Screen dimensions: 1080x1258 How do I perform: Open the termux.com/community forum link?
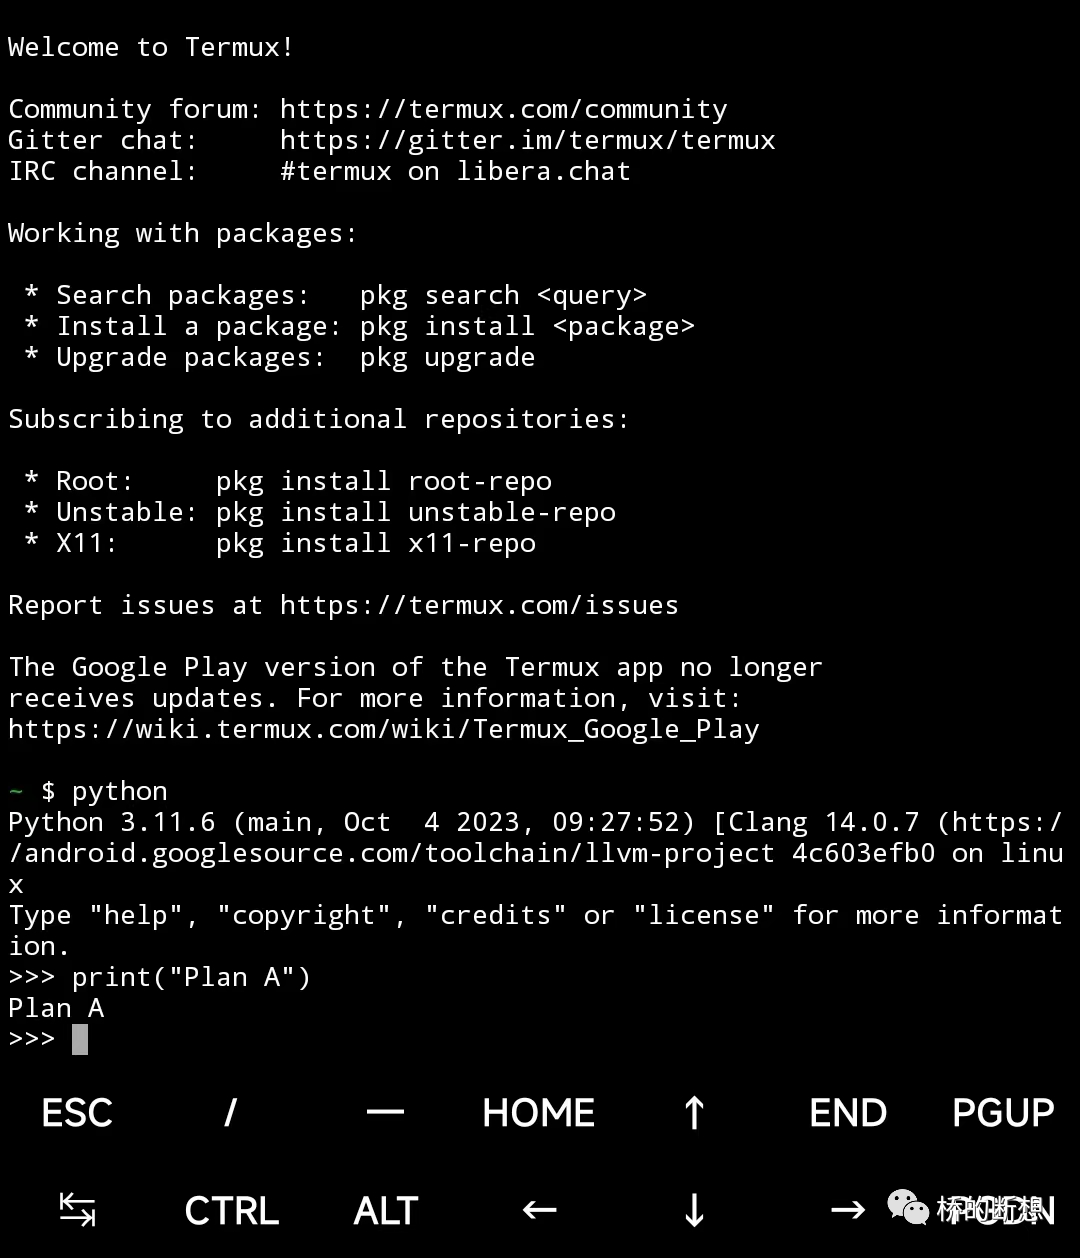[503, 109]
